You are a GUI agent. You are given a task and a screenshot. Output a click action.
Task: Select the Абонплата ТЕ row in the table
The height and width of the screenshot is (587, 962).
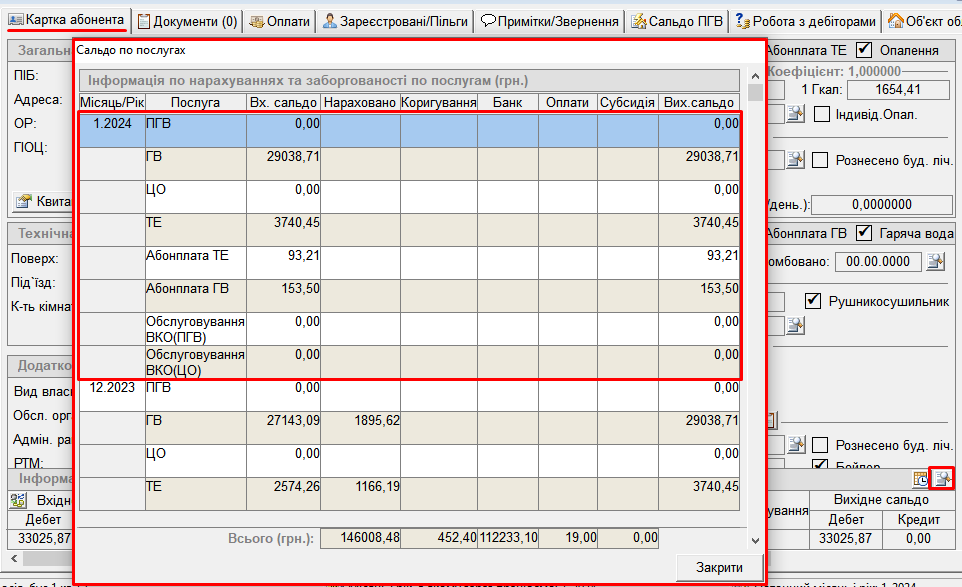410,263
